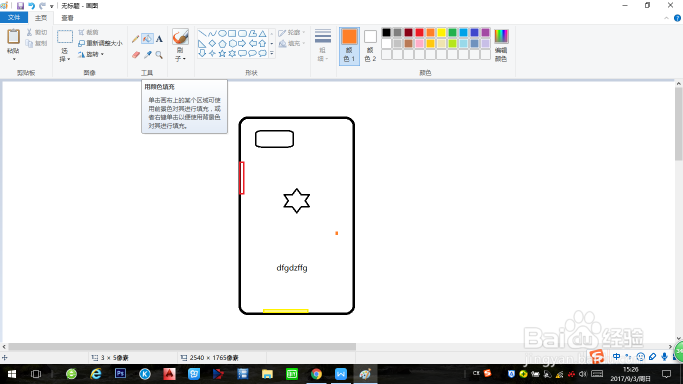Image resolution: width=683 pixels, height=384 pixels.
Task: Choose the Right arrow shape
Action: tap(242, 44)
